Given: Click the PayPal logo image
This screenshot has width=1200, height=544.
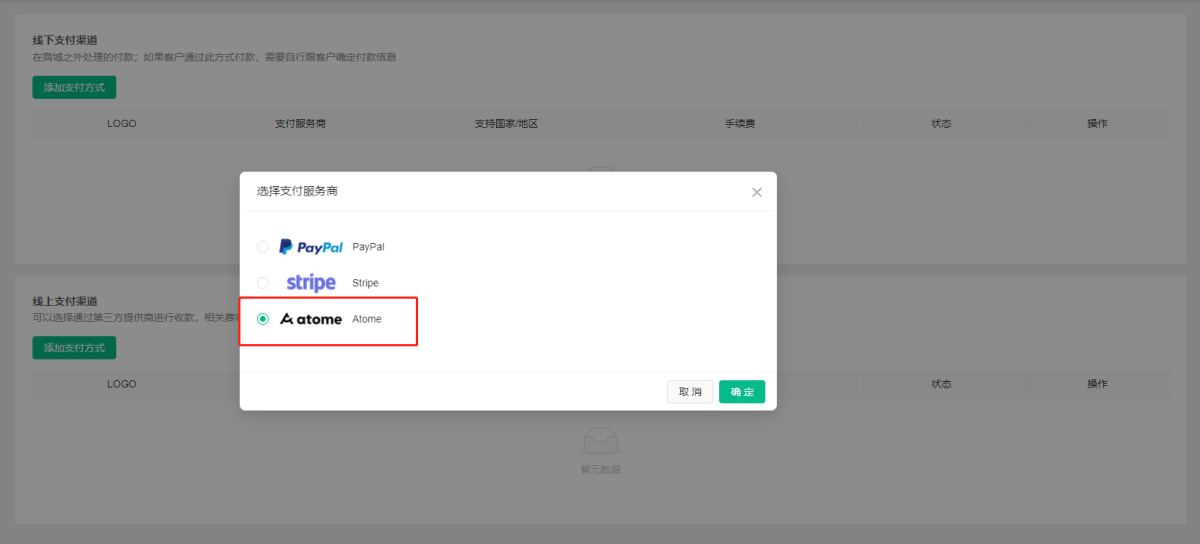Looking at the screenshot, I should (x=311, y=247).
